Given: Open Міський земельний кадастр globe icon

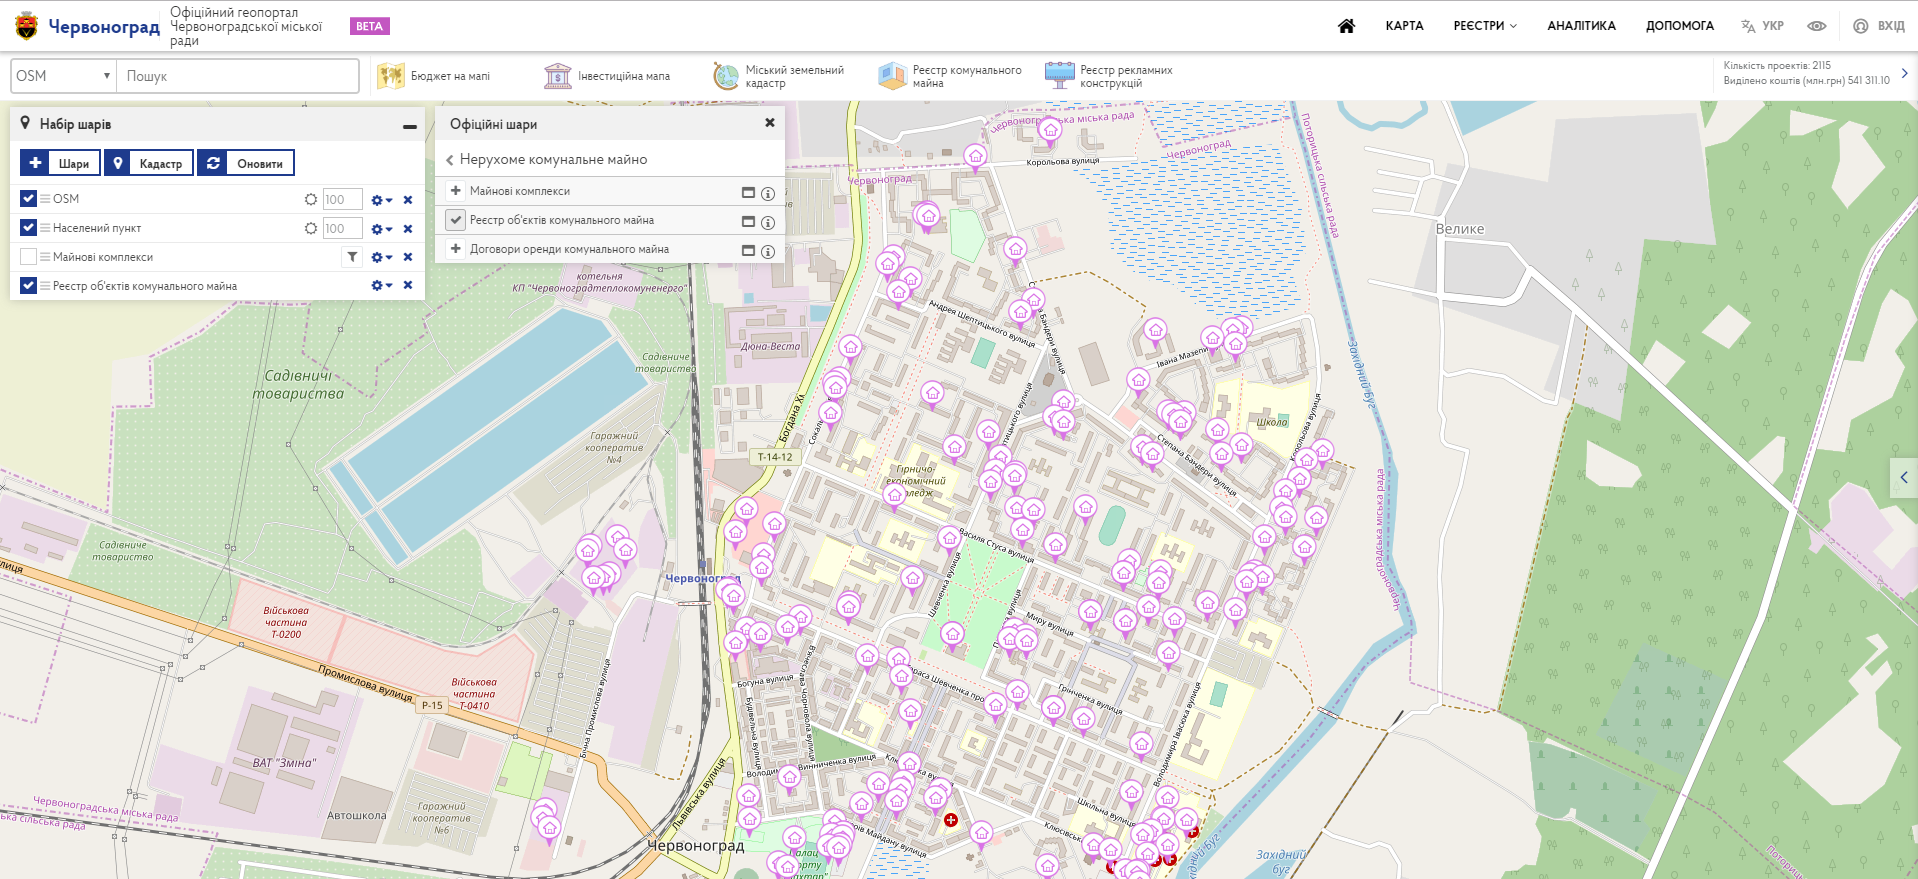Looking at the screenshot, I should (726, 76).
